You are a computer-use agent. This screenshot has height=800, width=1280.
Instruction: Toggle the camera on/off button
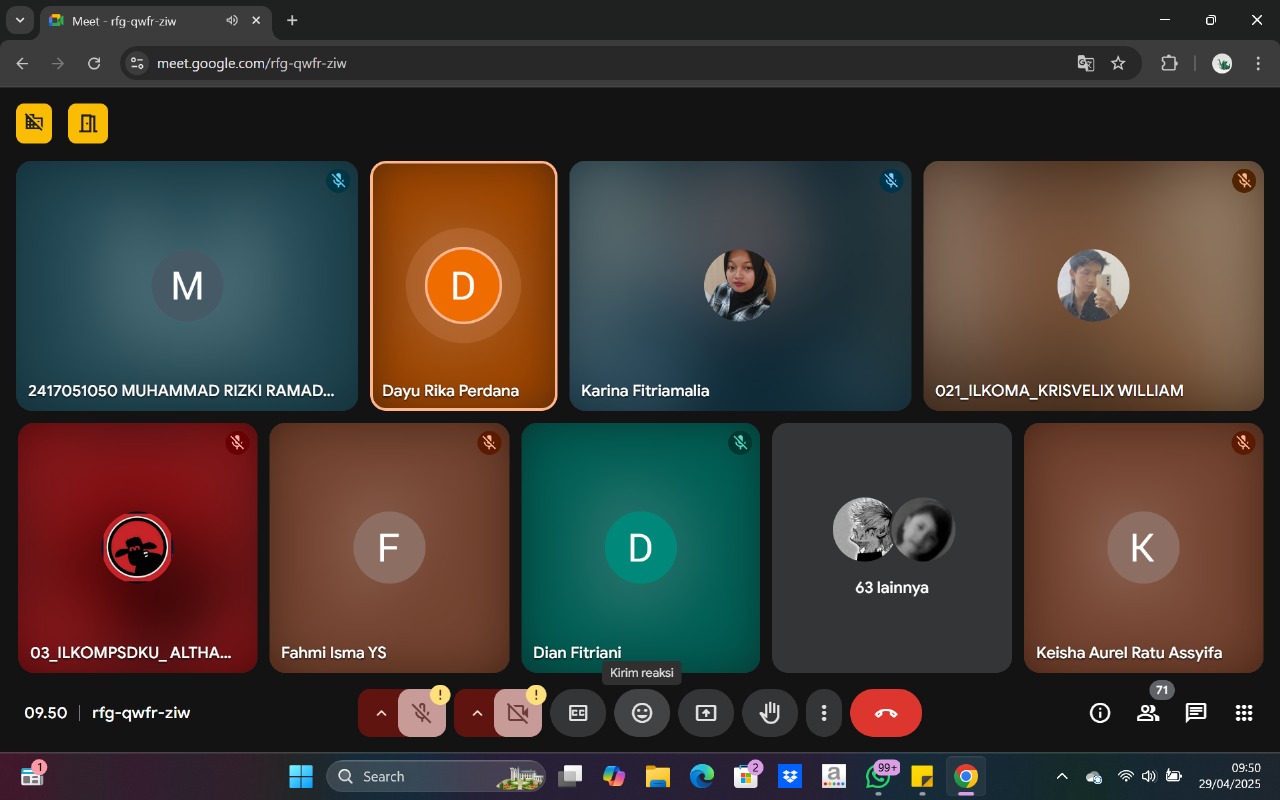[x=518, y=713]
